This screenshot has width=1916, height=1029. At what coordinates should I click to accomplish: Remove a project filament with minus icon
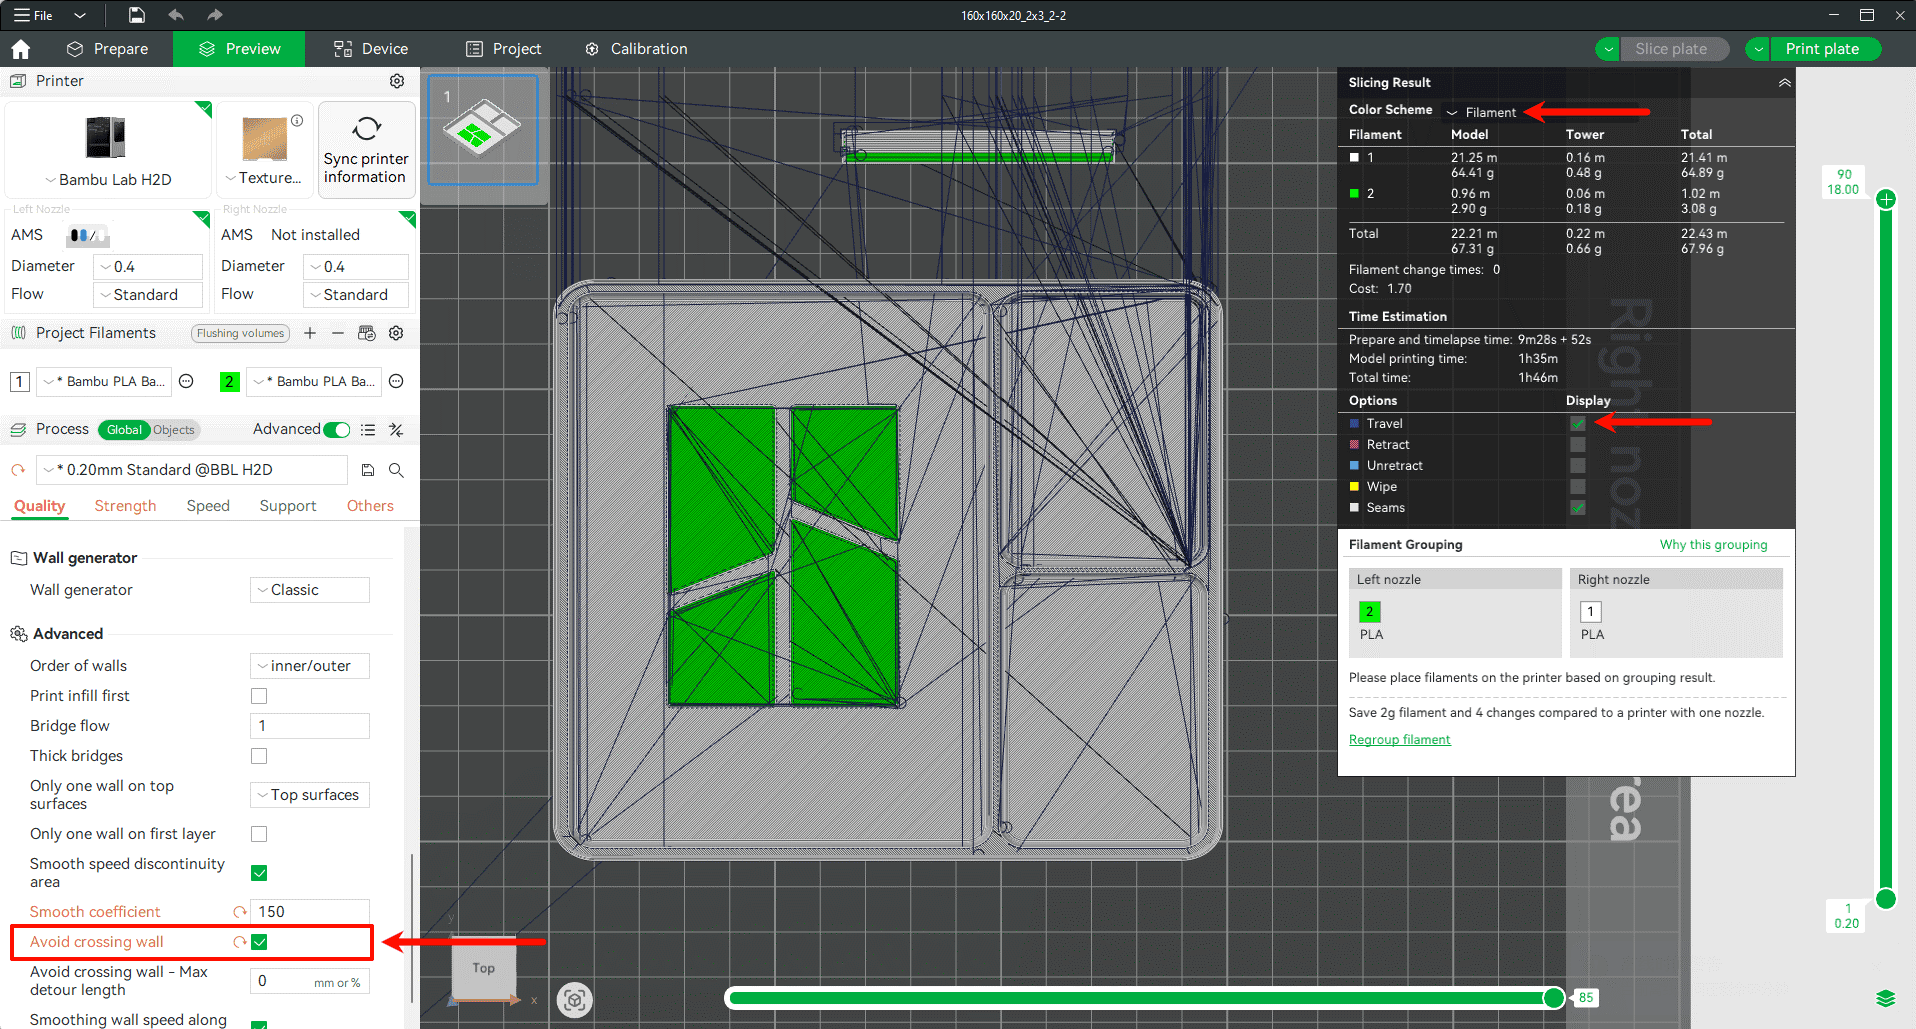pos(338,333)
